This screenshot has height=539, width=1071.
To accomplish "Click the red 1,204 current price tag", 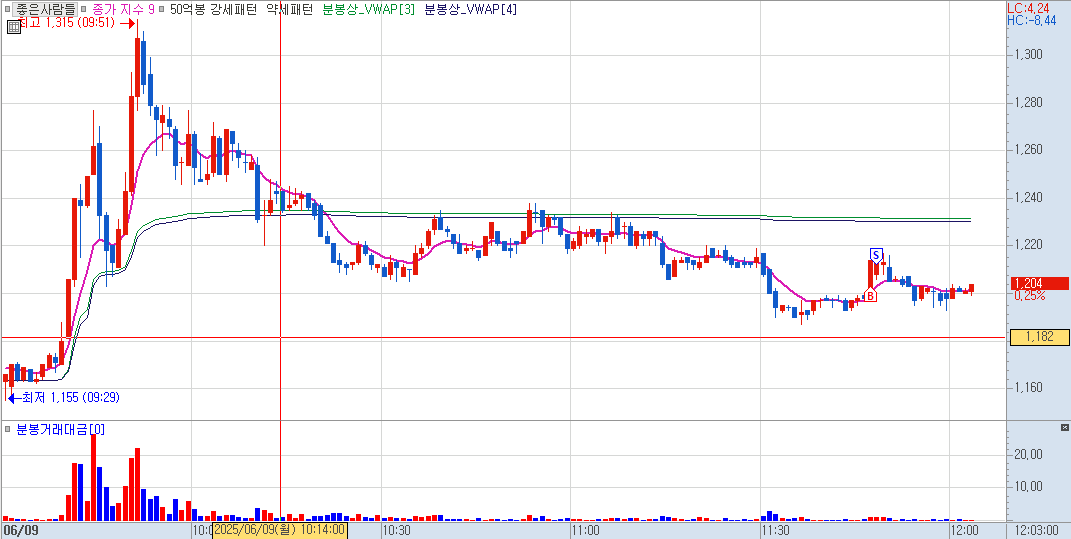I will point(1038,284).
